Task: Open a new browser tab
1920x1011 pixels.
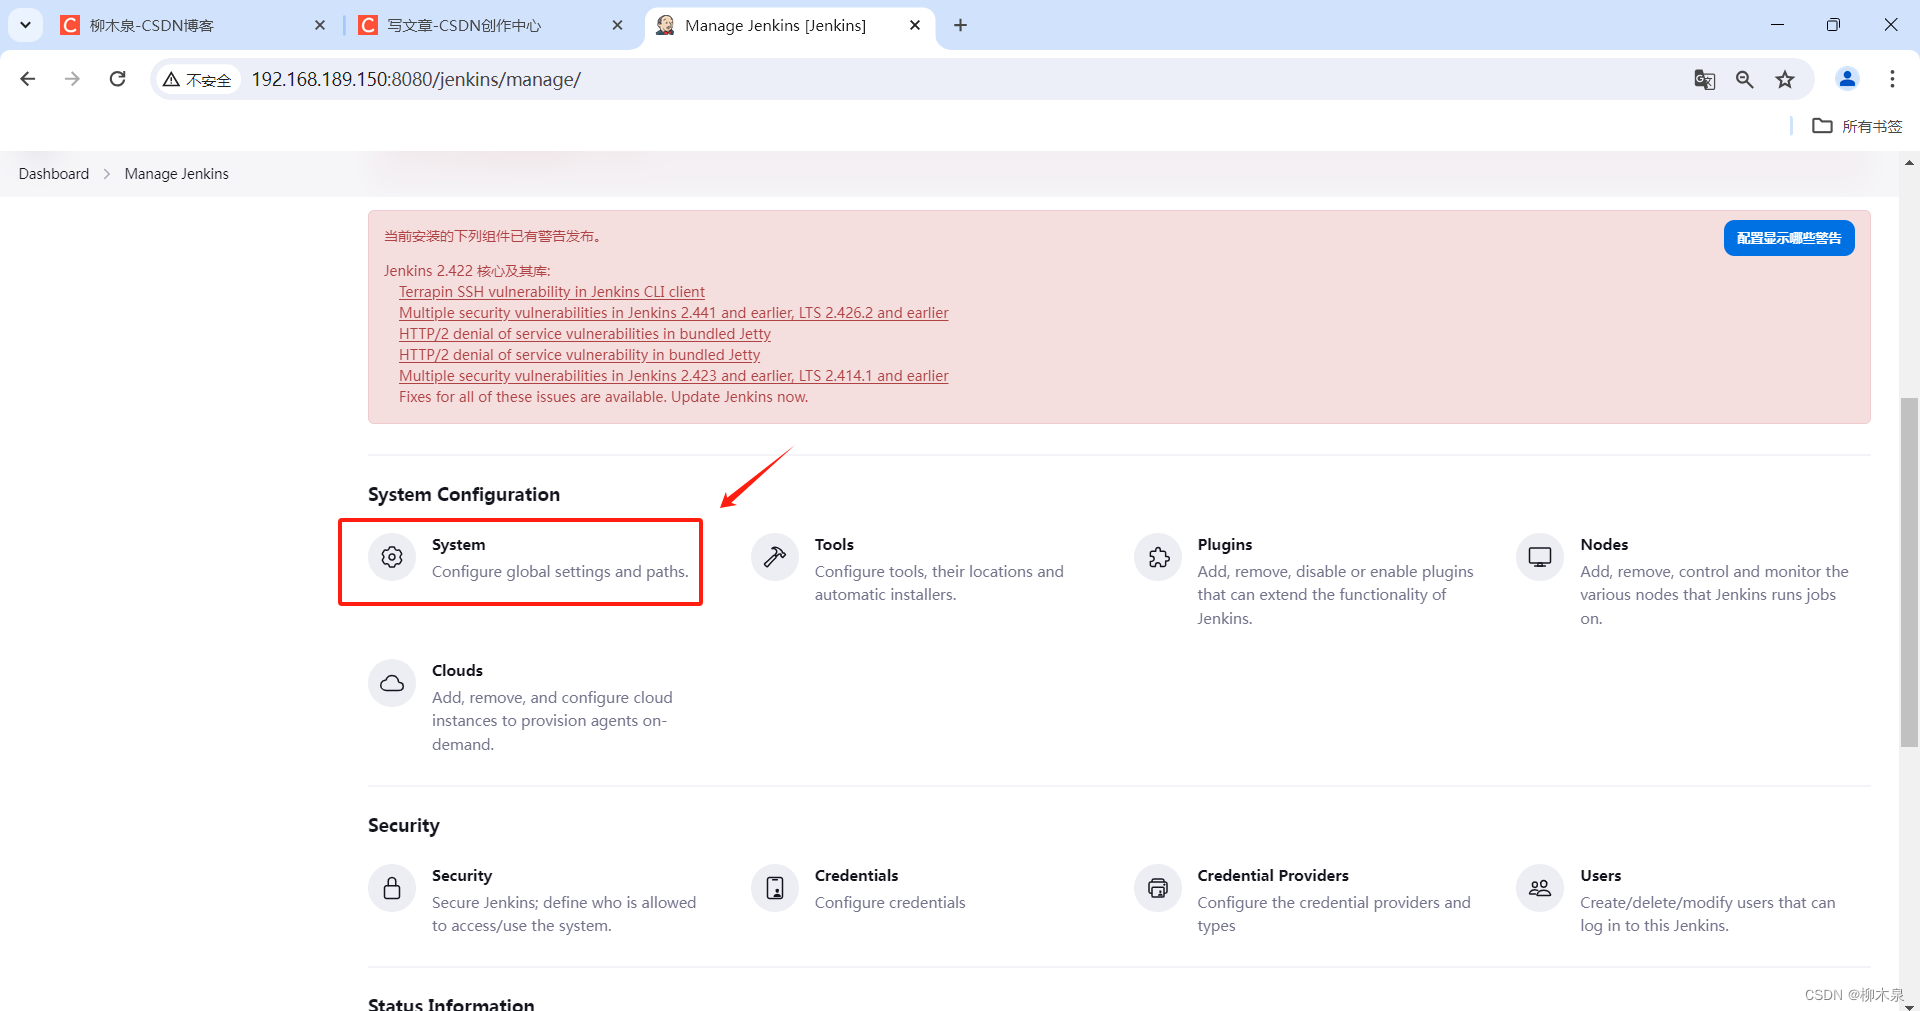Action: point(960,25)
